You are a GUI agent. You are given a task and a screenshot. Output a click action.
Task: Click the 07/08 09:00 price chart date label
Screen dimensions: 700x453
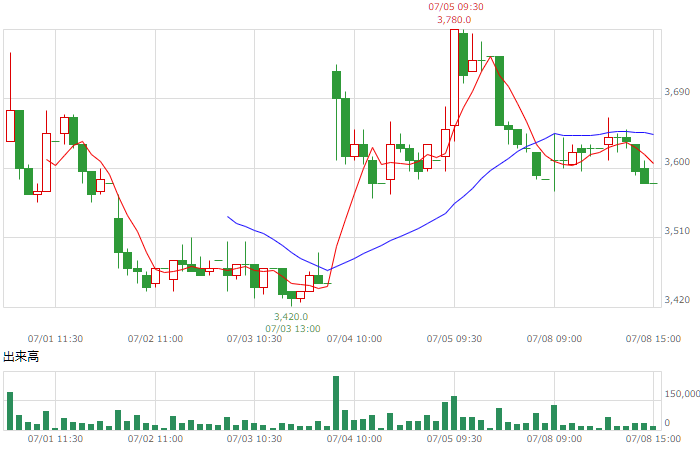554,339
